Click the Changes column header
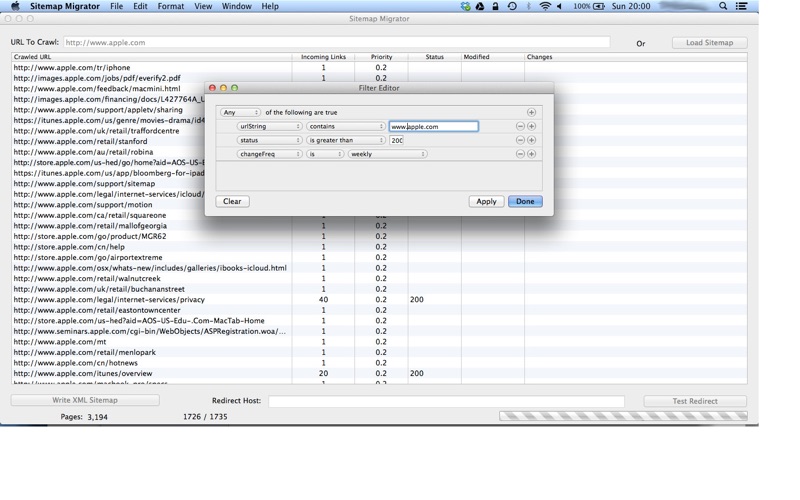Image resolution: width=800 pixels, height=500 pixels. pyautogui.click(x=636, y=57)
